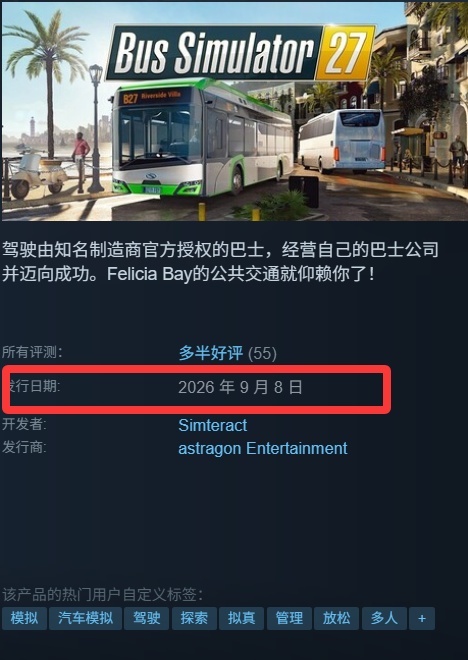
Task: Click the 2026 年 9 月 8 日 release date
Action: pos(240,387)
